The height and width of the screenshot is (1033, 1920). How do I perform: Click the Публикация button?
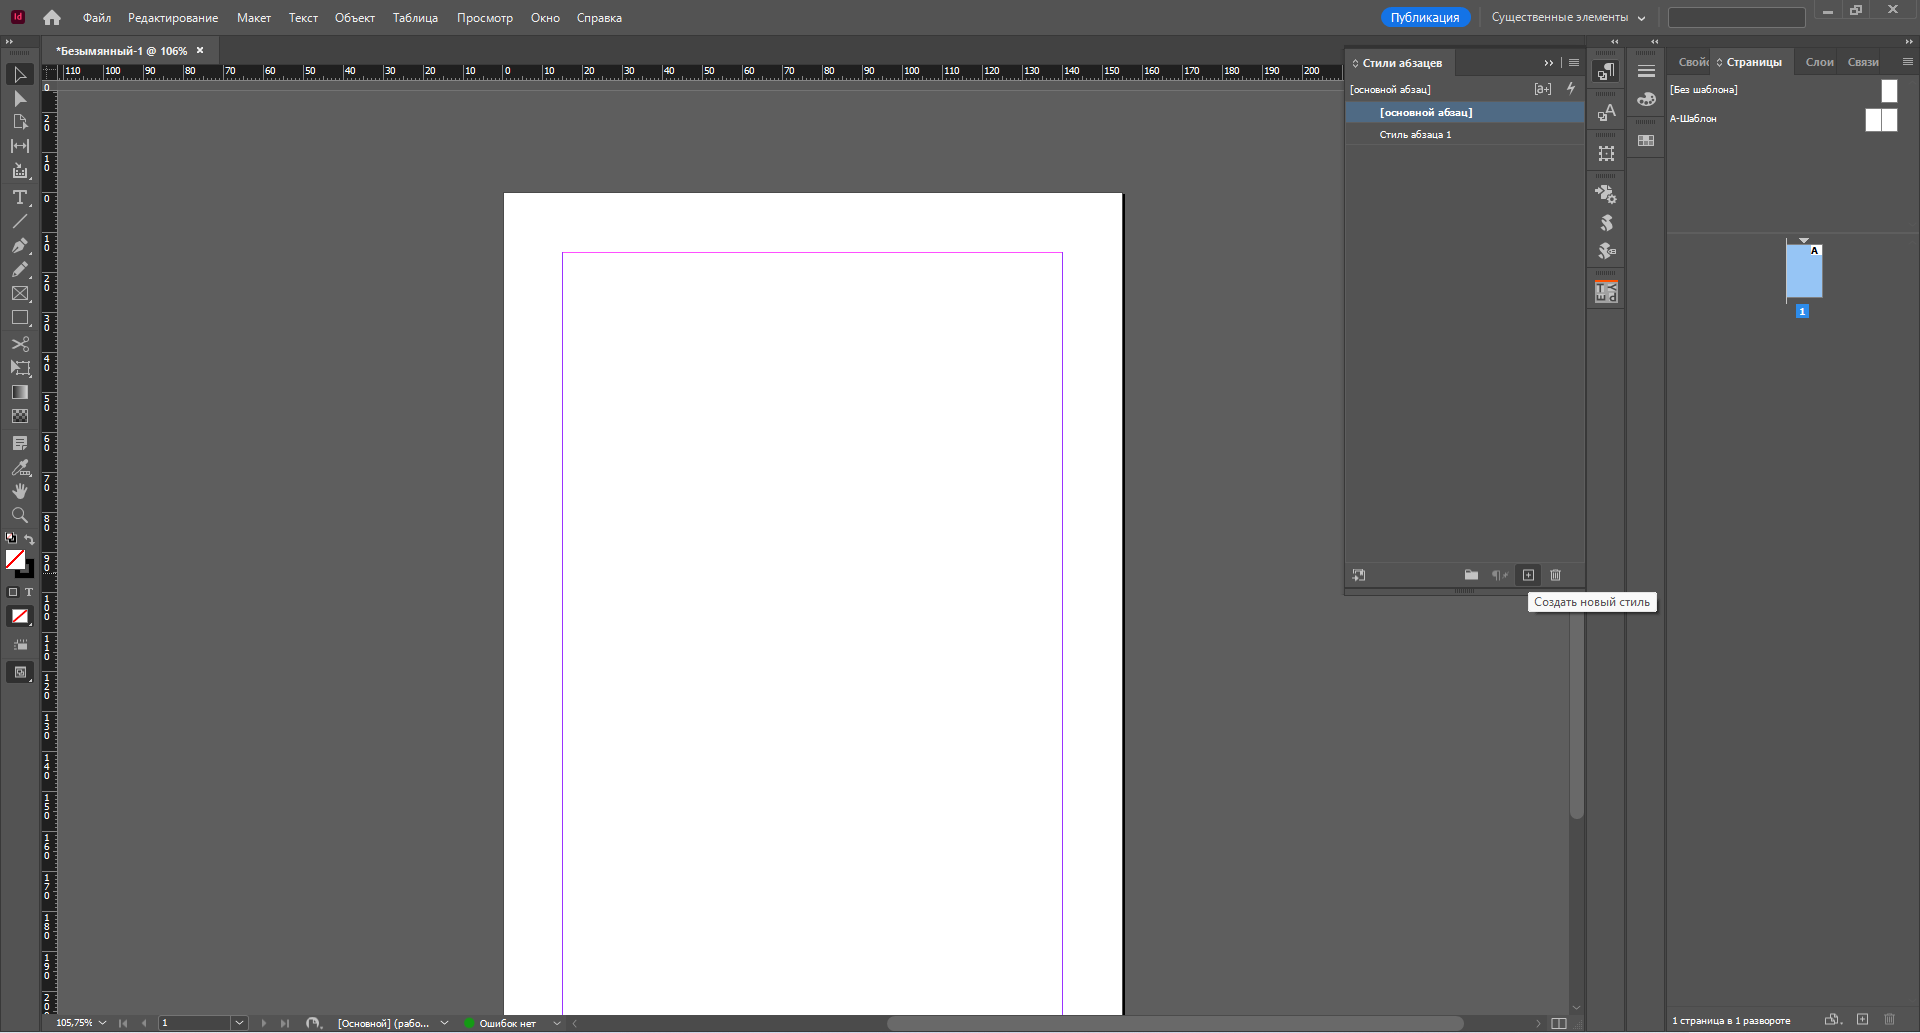click(1424, 18)
